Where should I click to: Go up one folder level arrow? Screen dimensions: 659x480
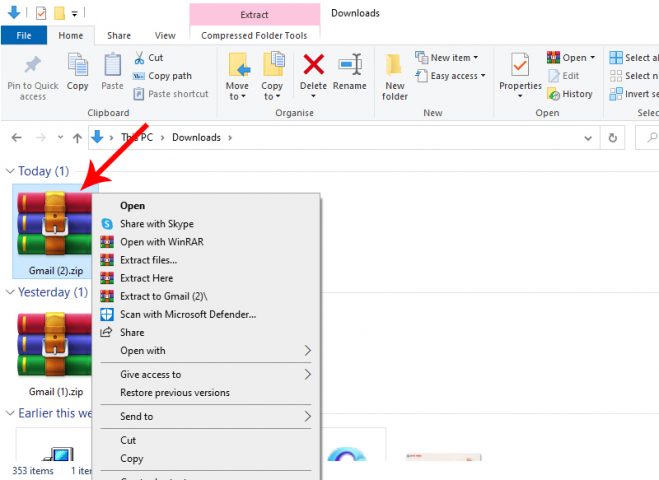(x=77, y=137)
